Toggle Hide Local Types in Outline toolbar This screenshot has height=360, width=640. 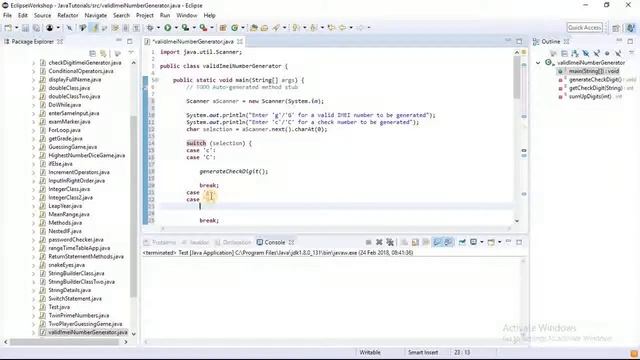tap(618, 53)
